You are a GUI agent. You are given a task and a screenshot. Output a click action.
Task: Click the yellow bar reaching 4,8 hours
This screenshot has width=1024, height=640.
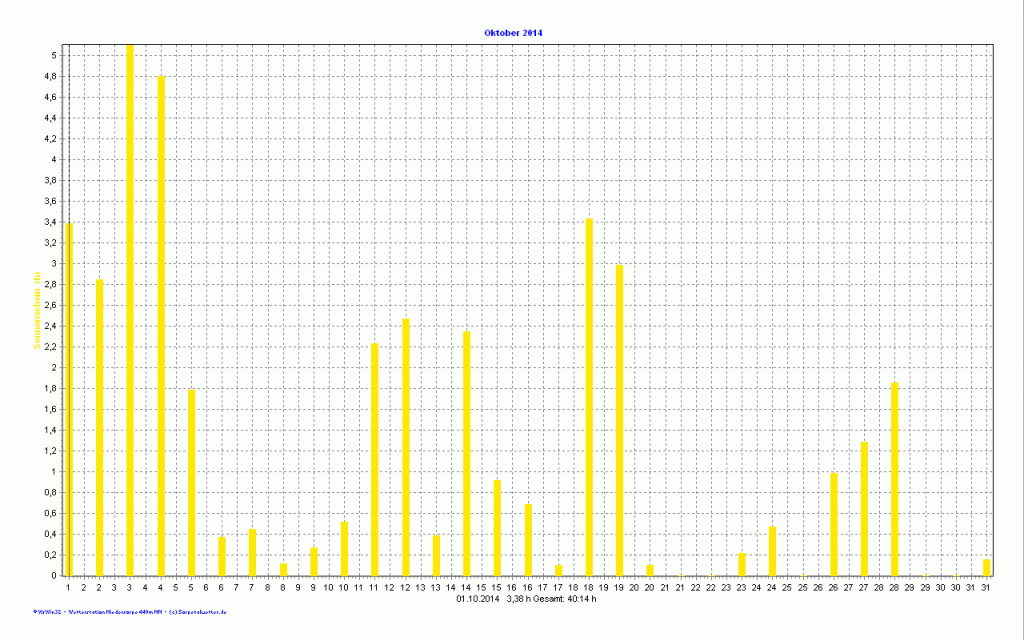[161, 325]
